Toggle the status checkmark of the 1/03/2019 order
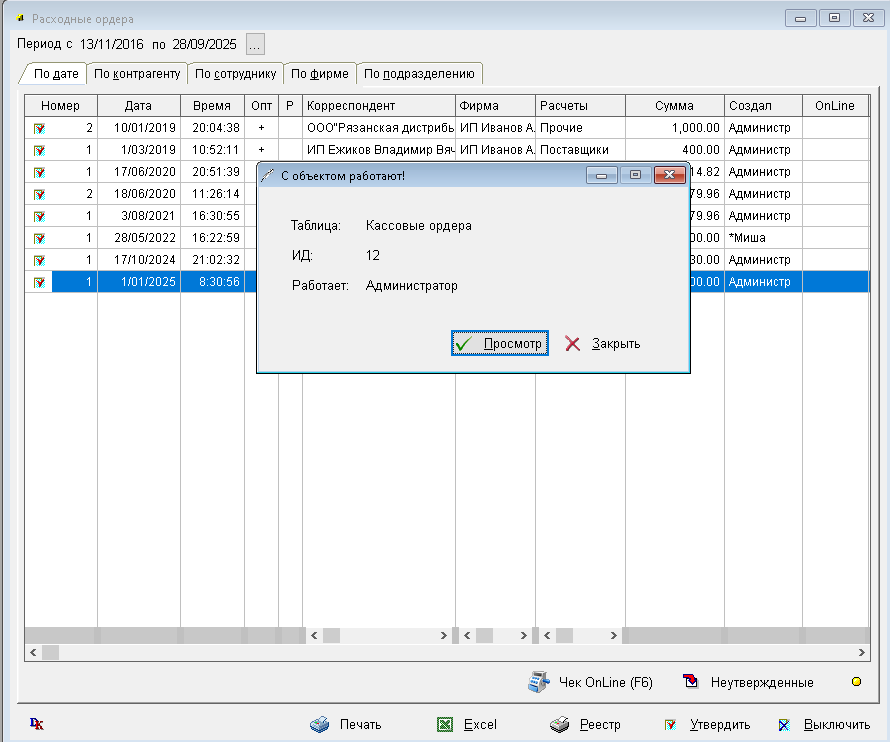 (39, 150)
